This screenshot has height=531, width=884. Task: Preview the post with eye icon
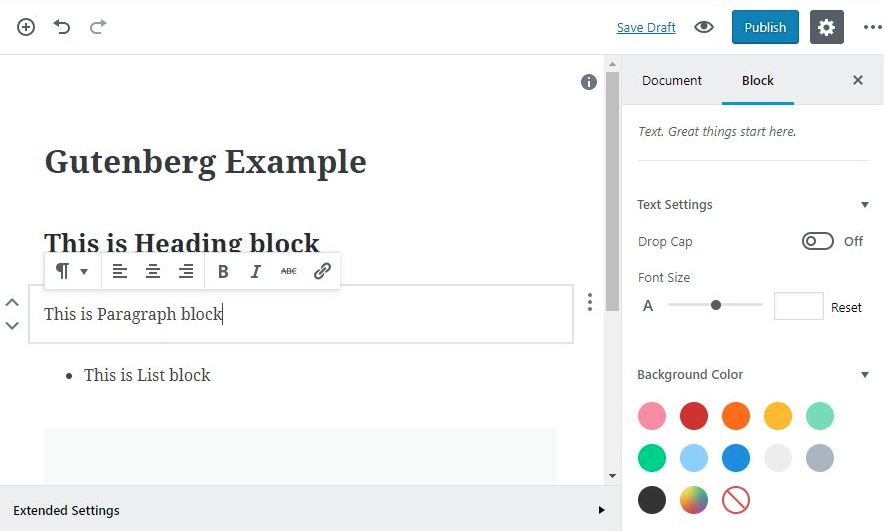pos(704,27)
